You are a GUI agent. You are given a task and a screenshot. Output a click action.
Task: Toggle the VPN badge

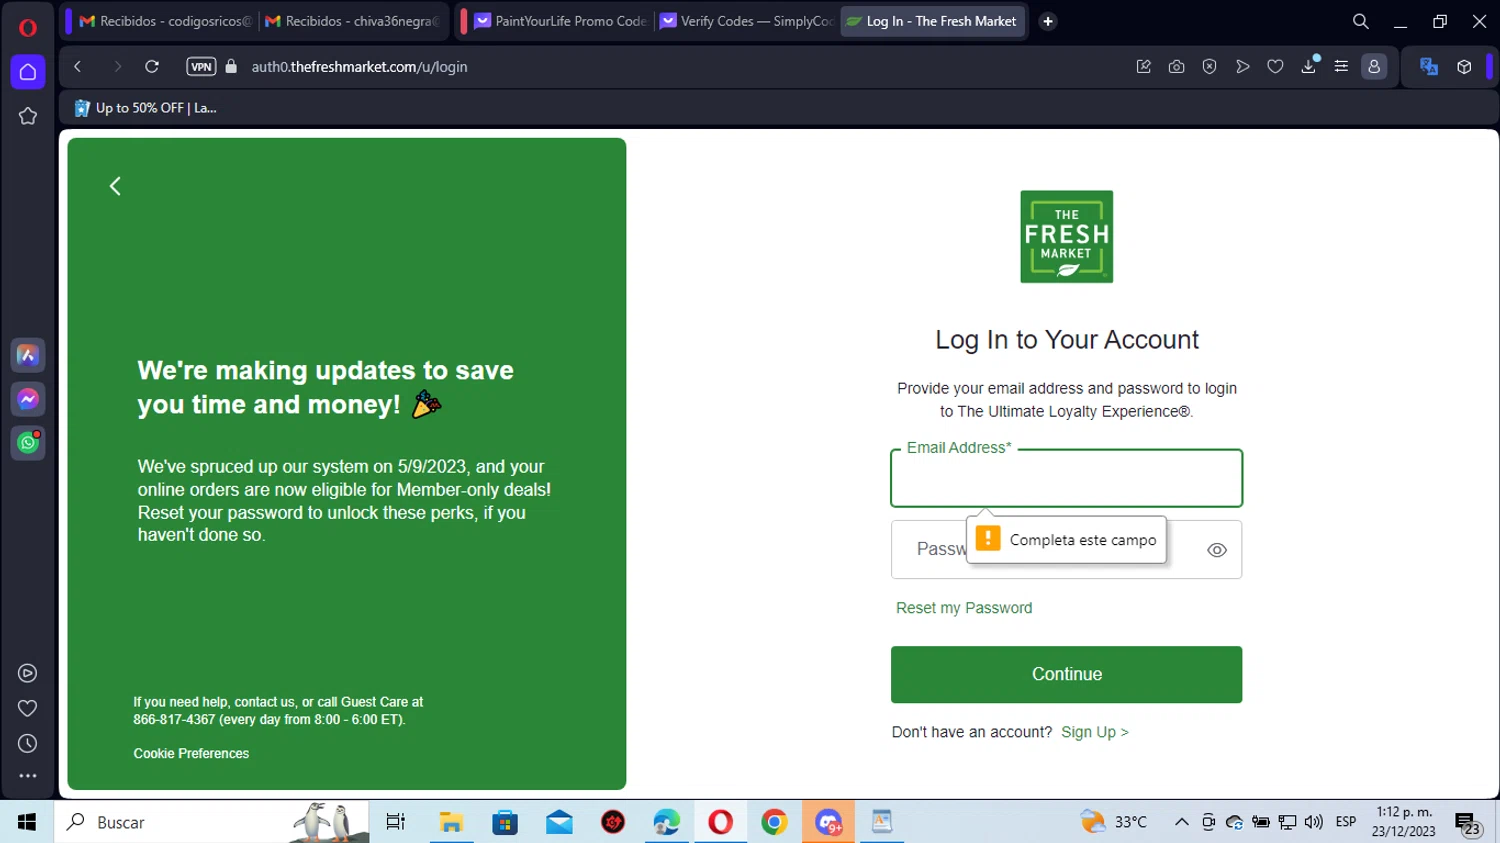[201, 67]
